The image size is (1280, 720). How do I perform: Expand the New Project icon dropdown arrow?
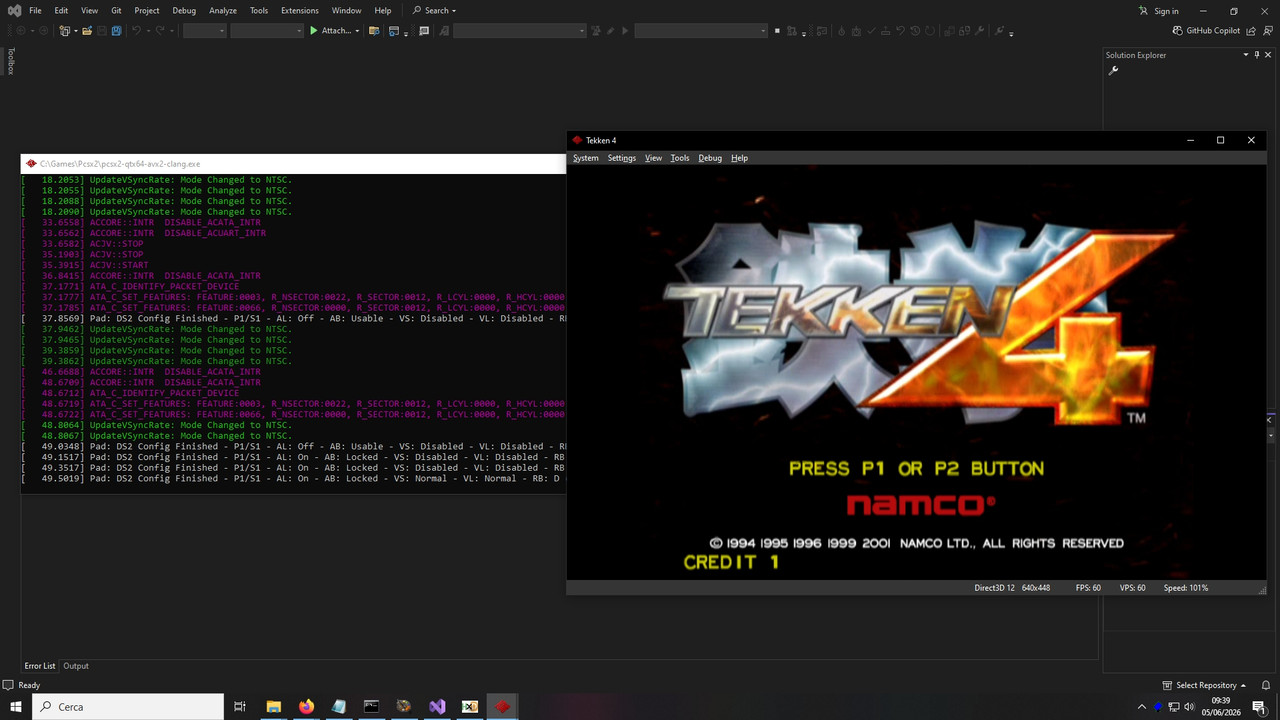coord(75,31)
